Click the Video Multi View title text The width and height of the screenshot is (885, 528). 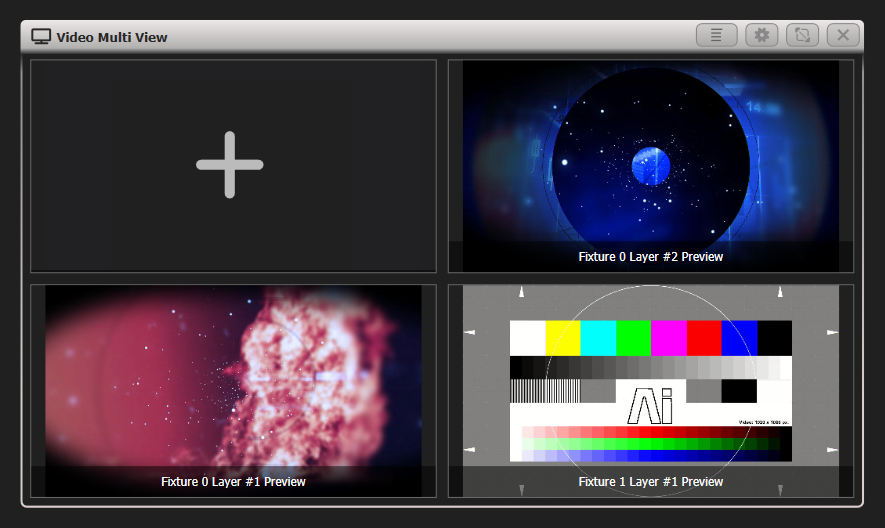pyautogui.click(x=112, y=37)
